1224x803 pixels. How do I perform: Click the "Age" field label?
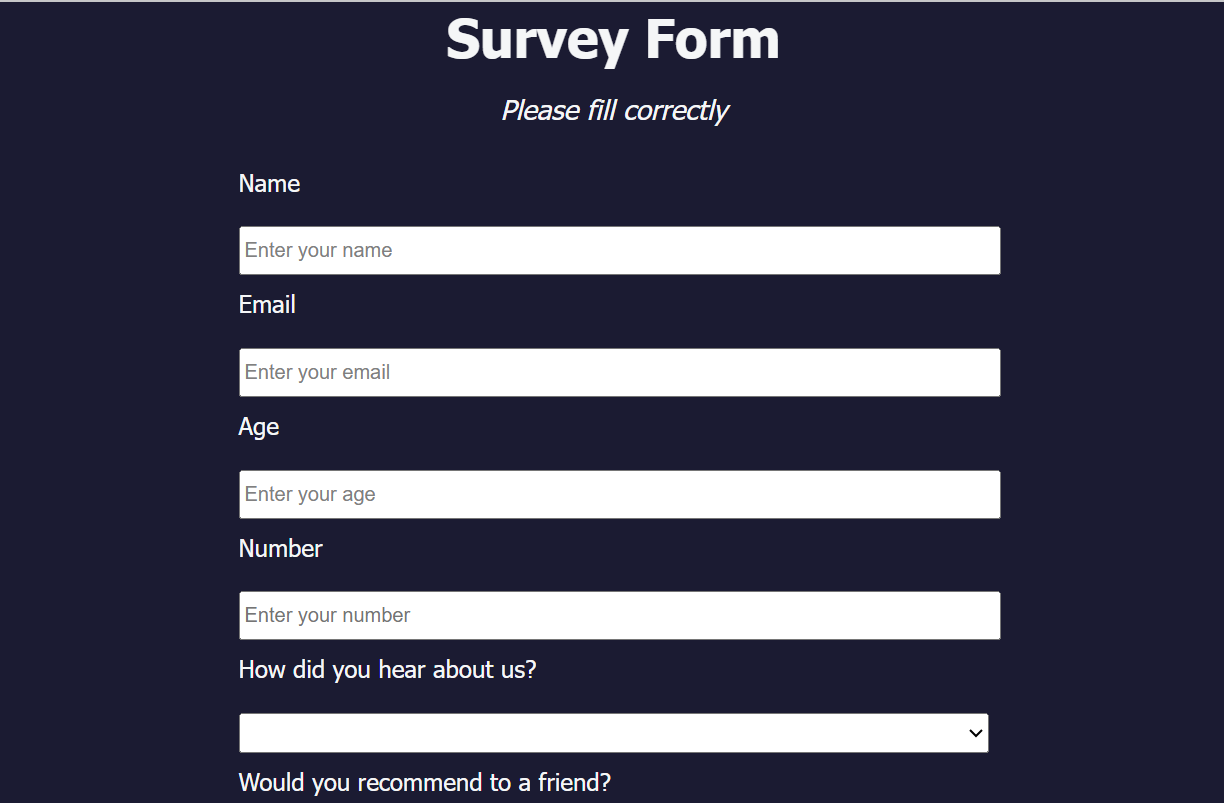(x=258, y=427)
